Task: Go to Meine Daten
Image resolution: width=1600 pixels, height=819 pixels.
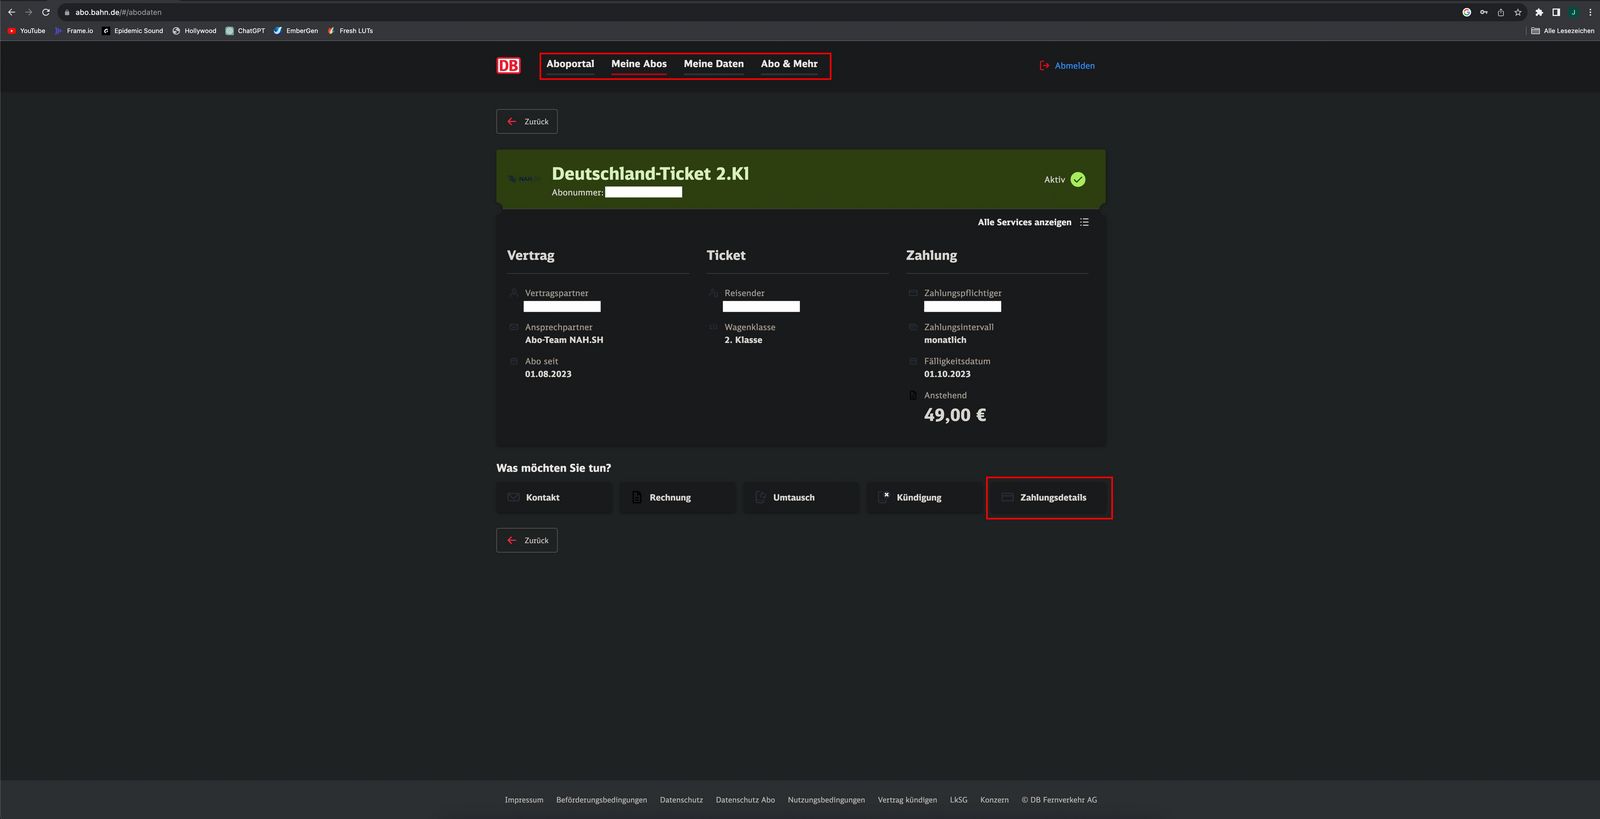Action: click(x=713, y=64)
